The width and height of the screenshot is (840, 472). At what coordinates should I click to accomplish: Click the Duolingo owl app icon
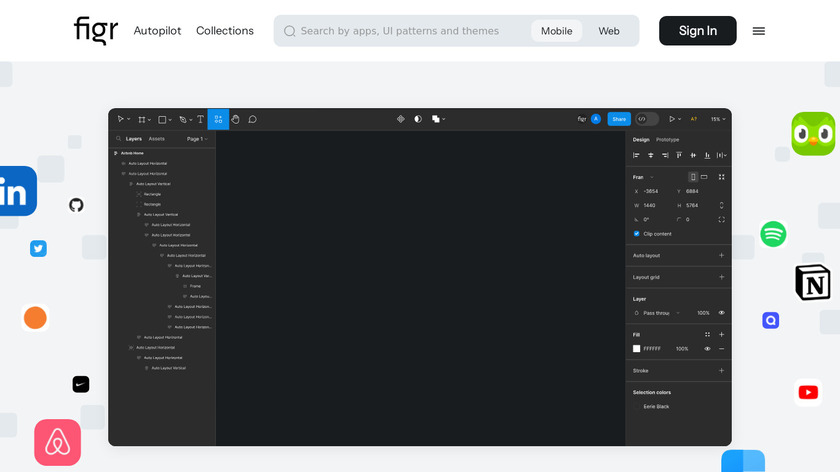pos(812,134)
